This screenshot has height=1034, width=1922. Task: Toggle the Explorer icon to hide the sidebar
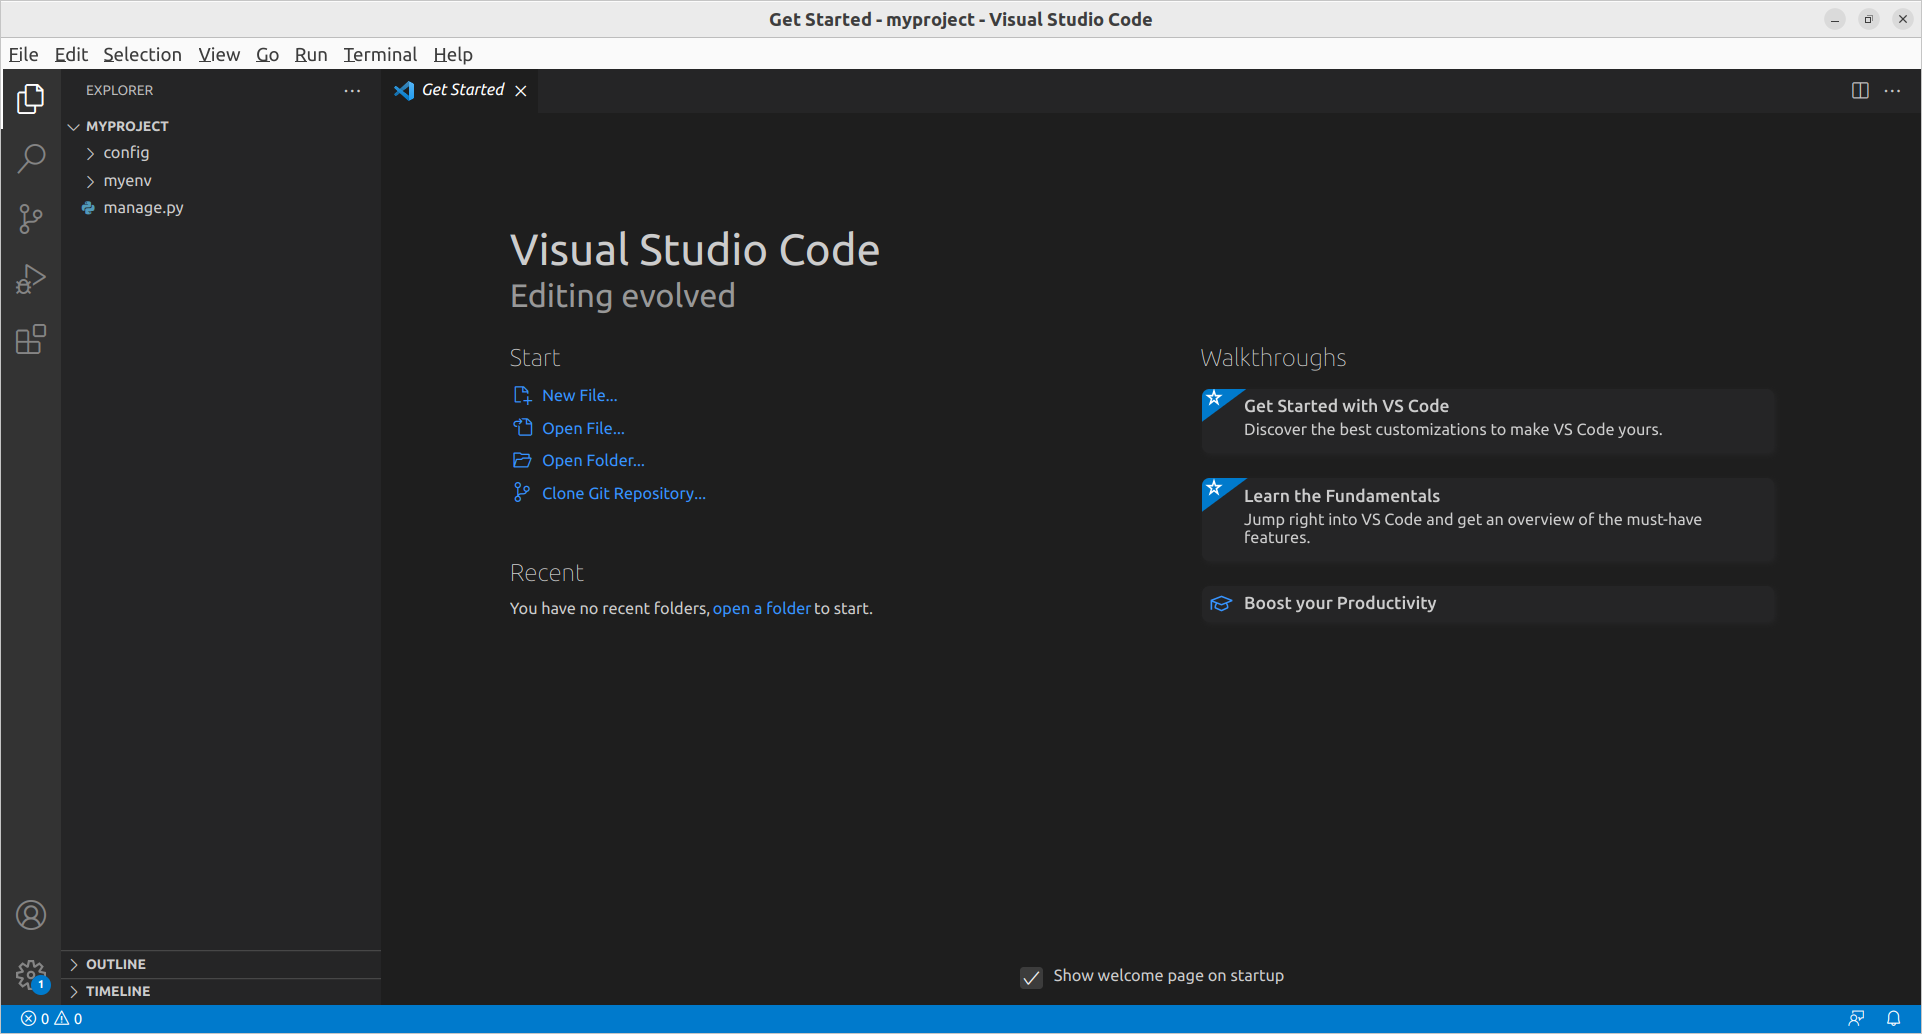31,99
